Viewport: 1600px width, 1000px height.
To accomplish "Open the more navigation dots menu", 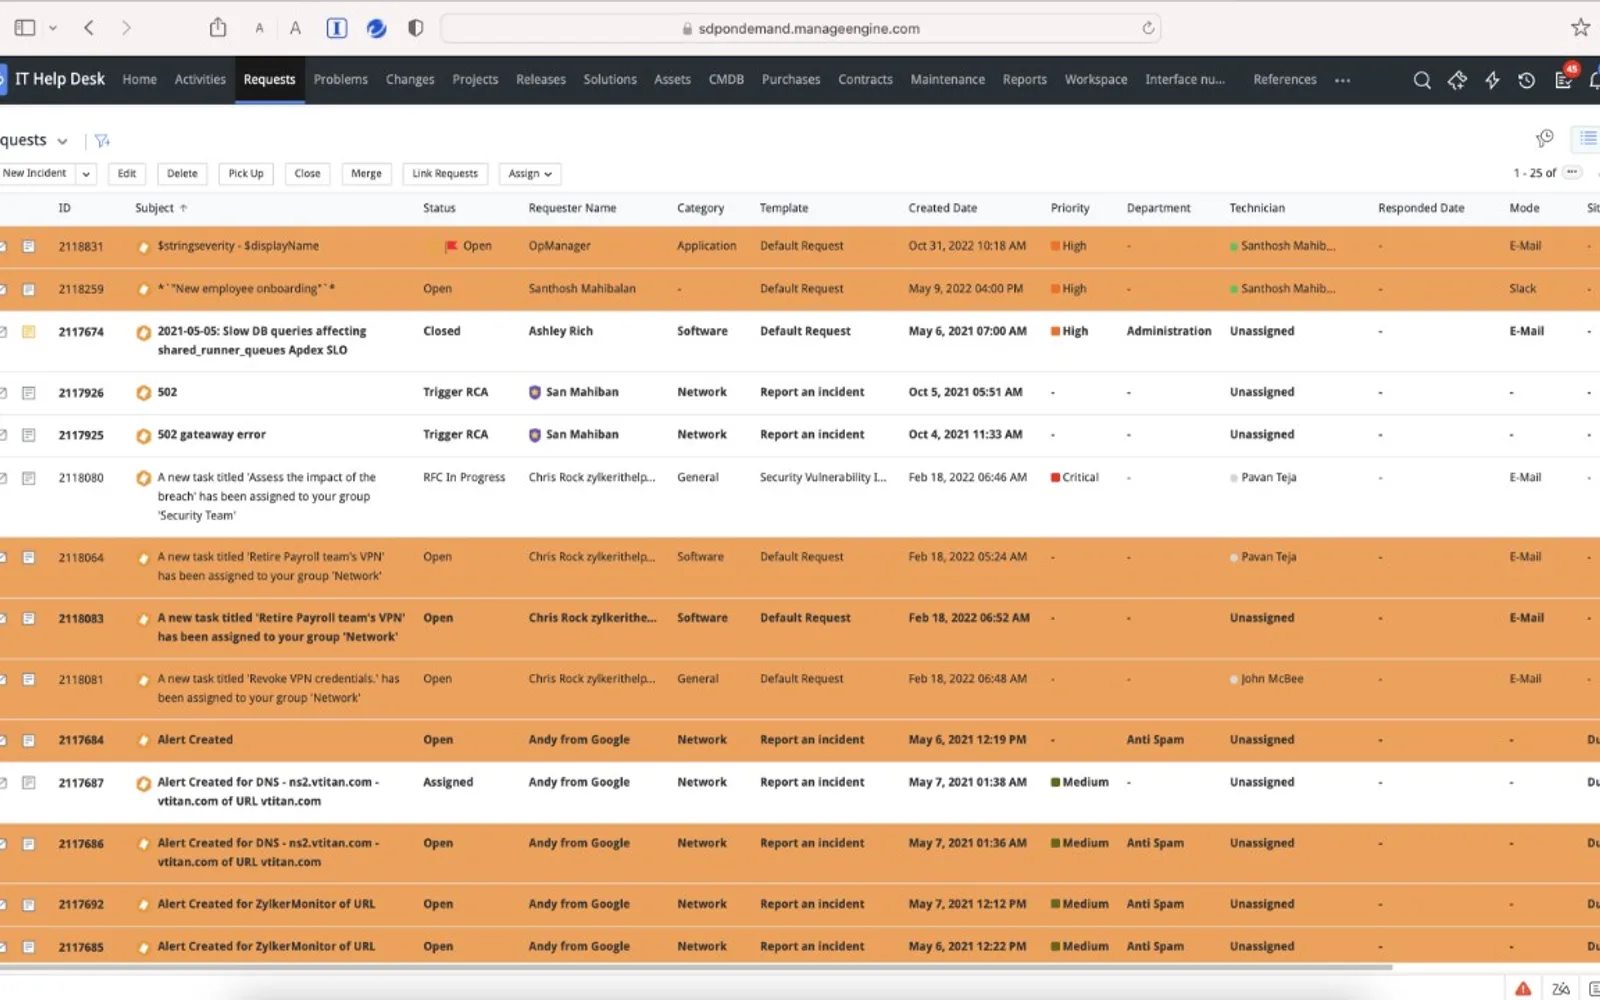I will [1342, 80].
